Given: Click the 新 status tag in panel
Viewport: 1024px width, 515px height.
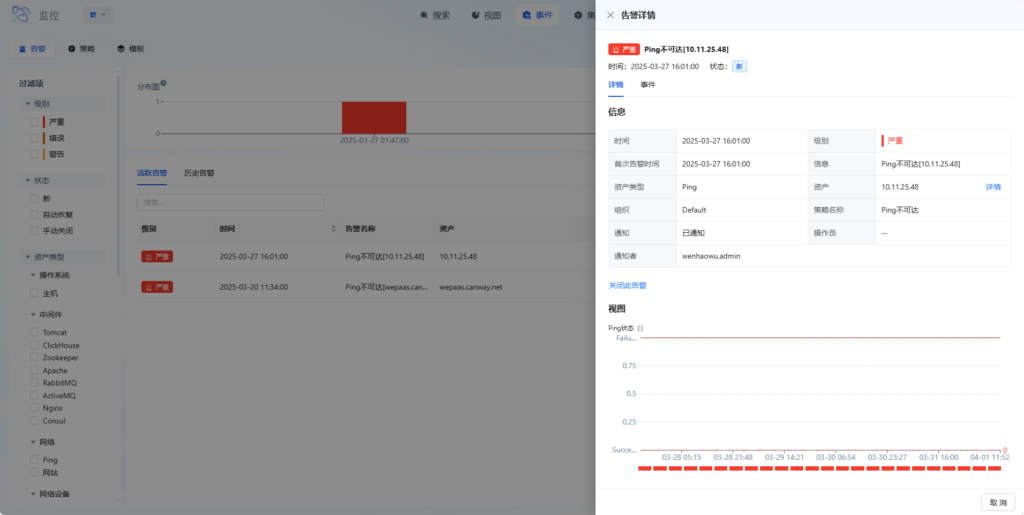Looking at the screenshot, I should pyautogui.click(x=739, y=67).
